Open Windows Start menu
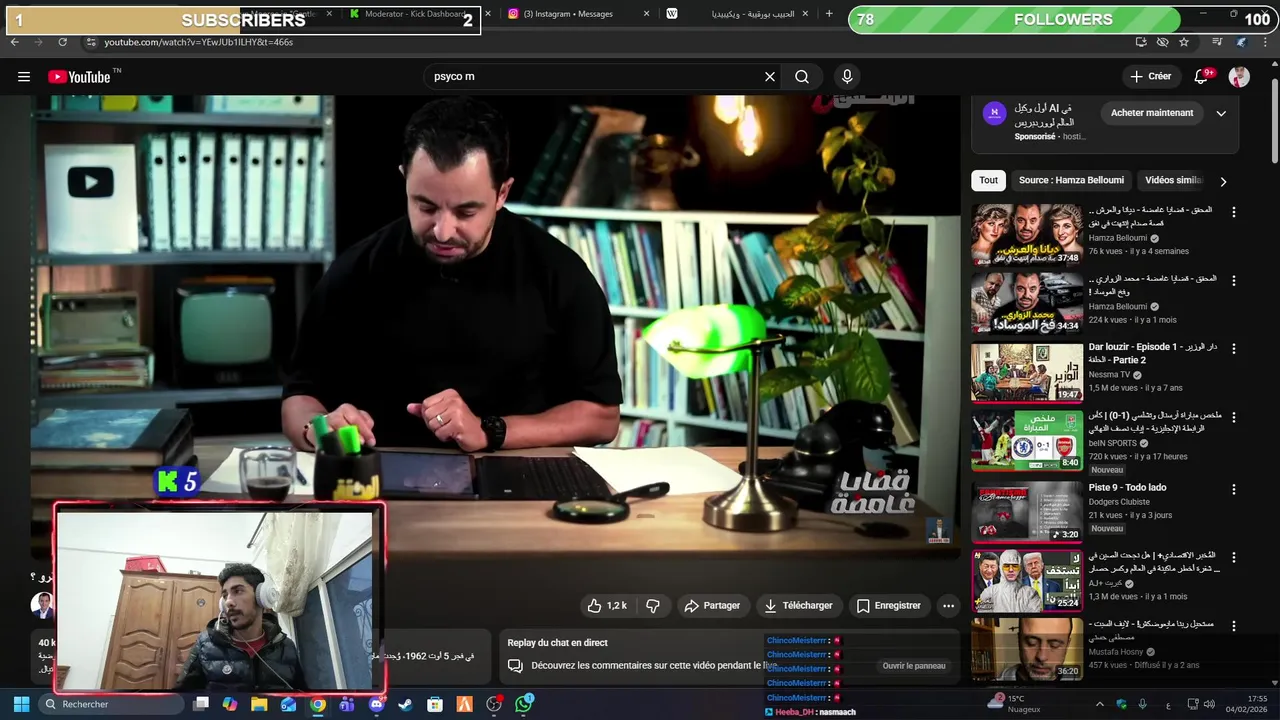The width and height of the screenshot is (1280, 720). (x=20, y=704)
